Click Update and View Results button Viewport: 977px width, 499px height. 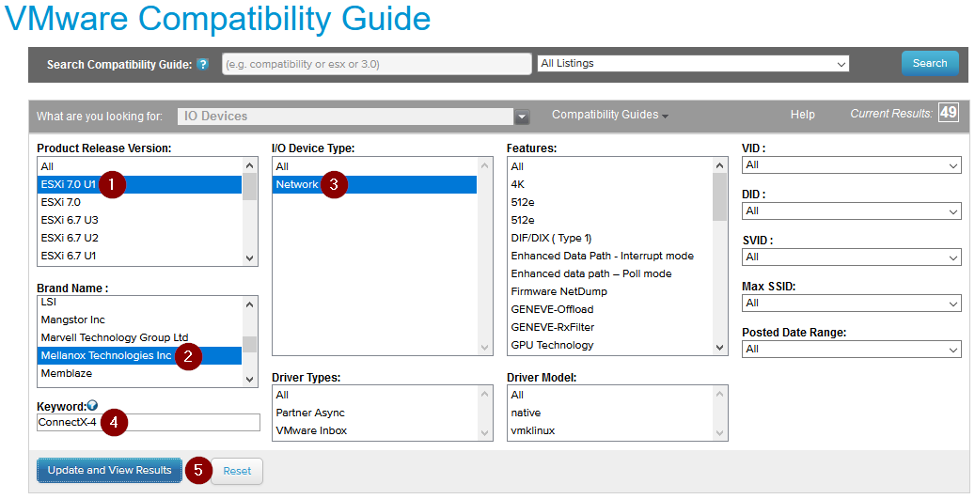pyautogui.click(x=109, y=470)
